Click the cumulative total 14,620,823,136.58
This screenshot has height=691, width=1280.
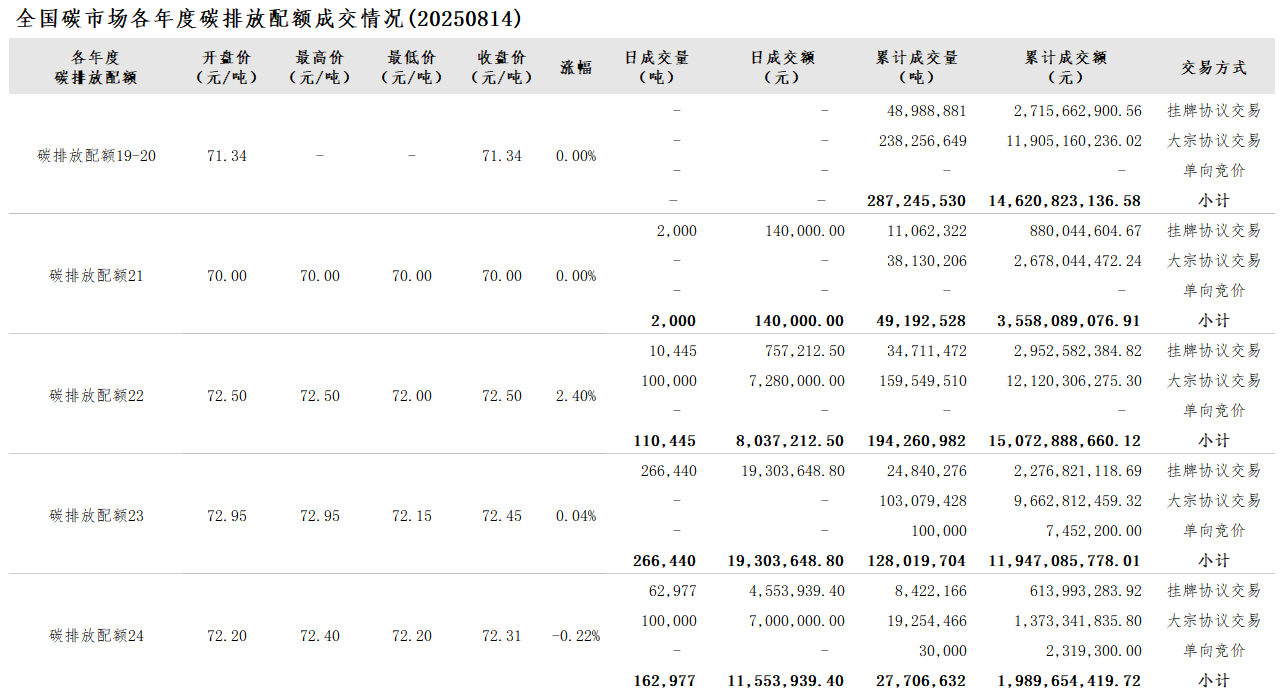click(x=1064, y=201)
